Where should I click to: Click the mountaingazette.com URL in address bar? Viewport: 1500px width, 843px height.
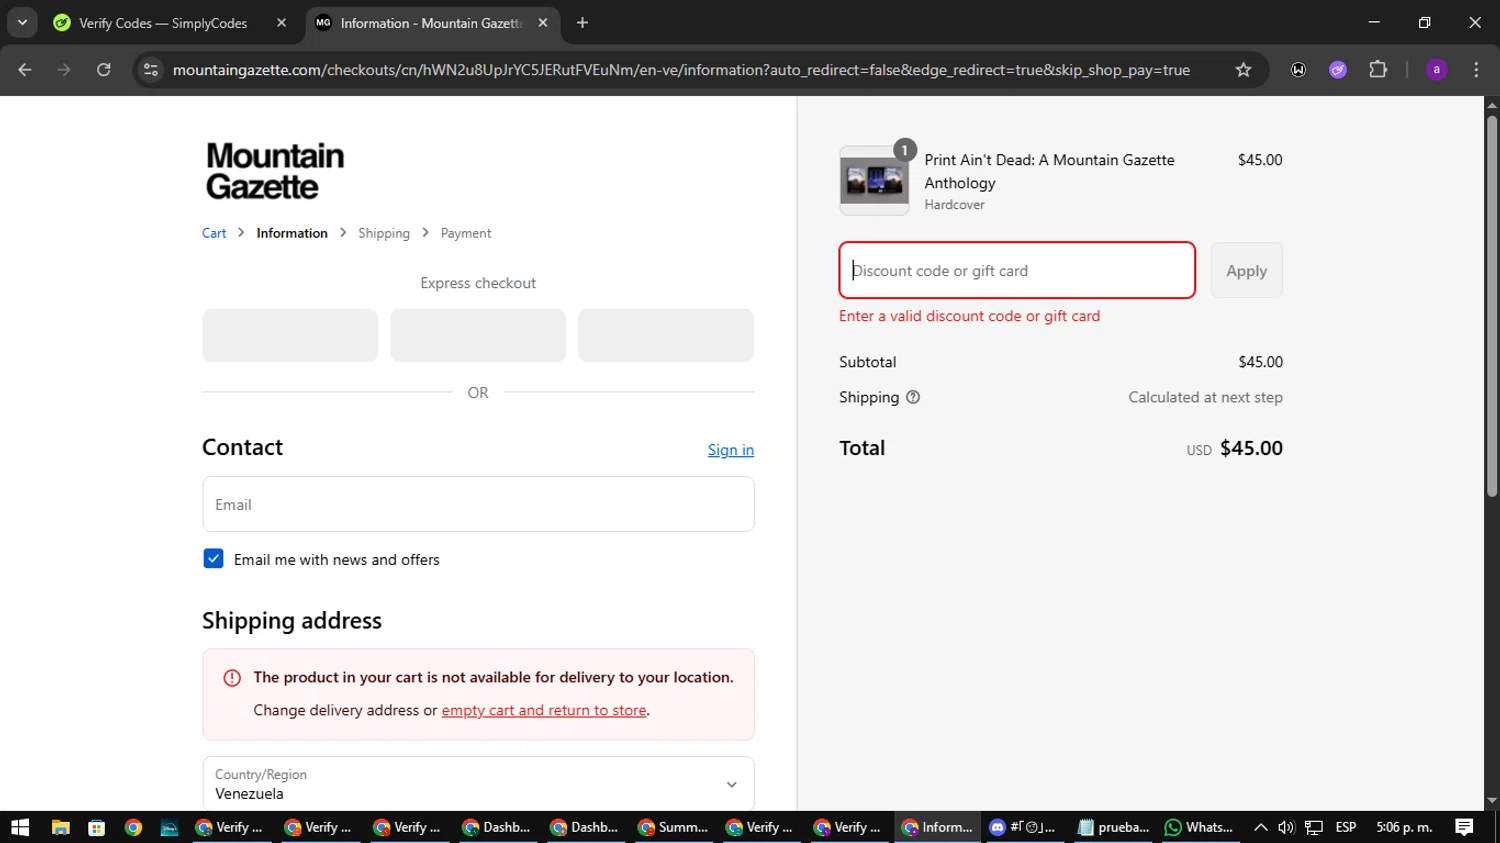[x=681, y=70]
